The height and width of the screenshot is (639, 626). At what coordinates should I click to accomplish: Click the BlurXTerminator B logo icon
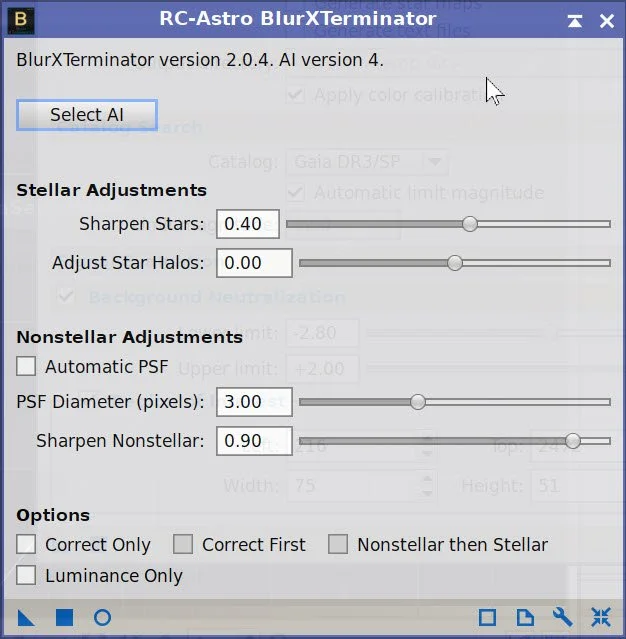[21, 20]
